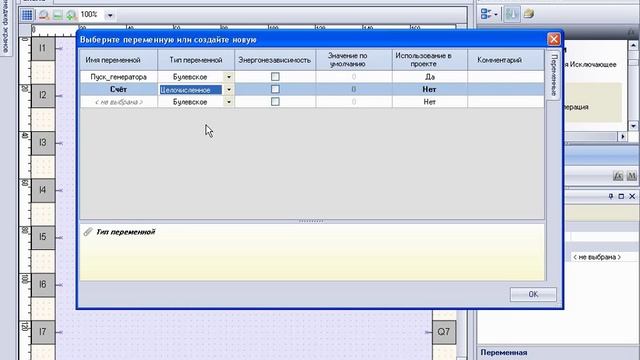Click the fit-to-screen zoom icon
This screenshot has height=360, width=640.
click(58, 16)
